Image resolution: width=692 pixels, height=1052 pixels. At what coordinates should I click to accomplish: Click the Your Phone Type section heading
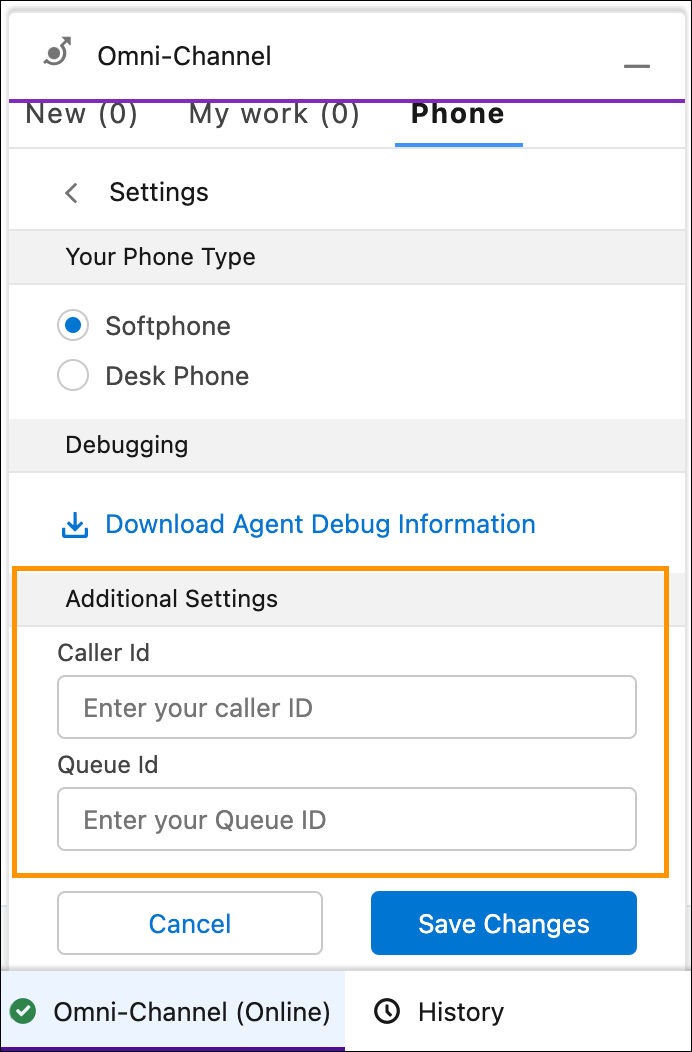tap(160, 257)
